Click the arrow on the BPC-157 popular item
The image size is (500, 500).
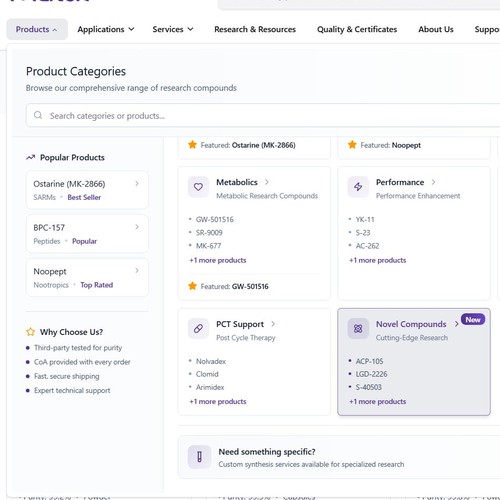137,227
